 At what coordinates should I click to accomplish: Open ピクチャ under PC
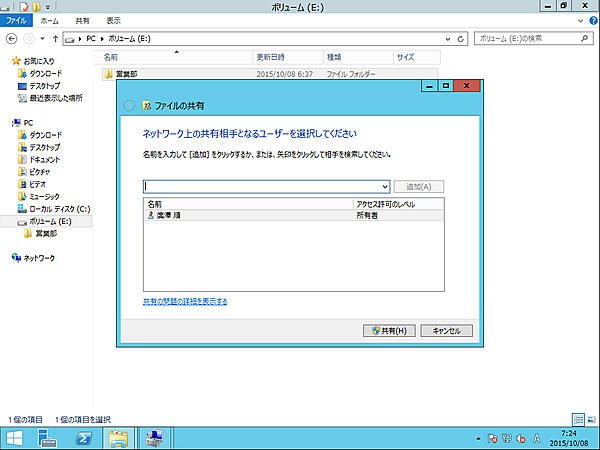[x=34, y=172]
